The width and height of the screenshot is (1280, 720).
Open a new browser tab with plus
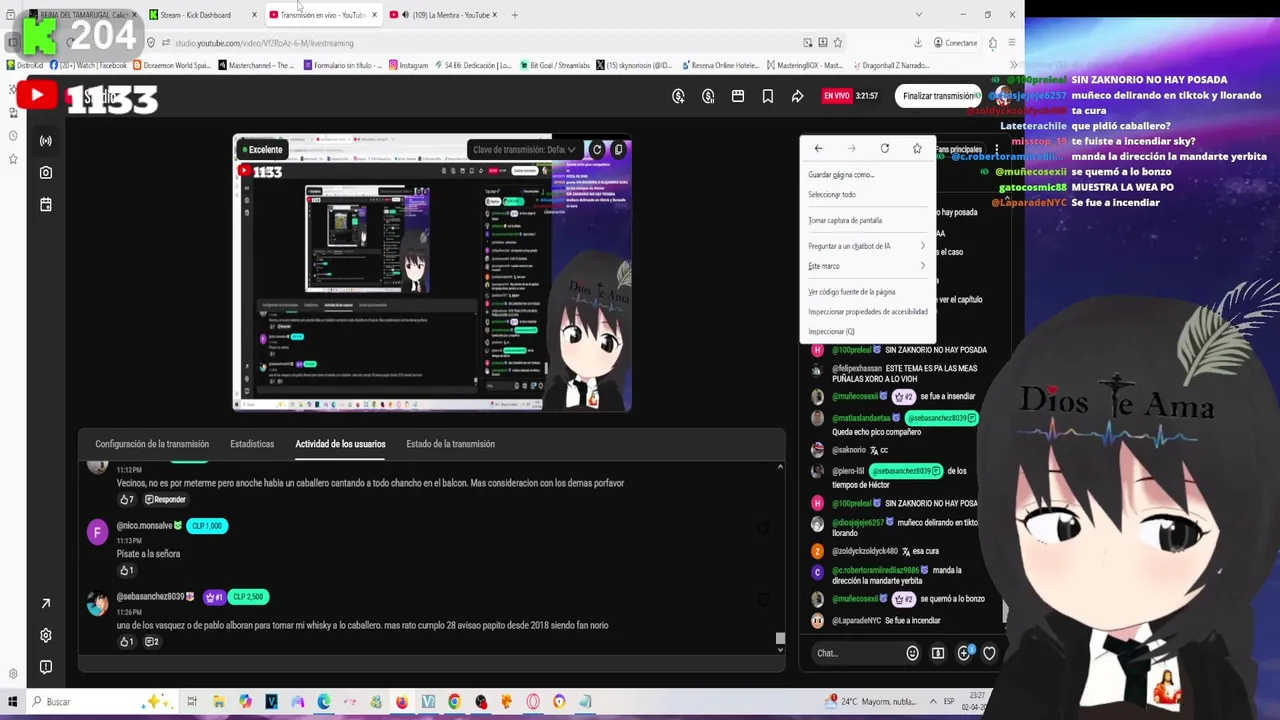coord(515,15)
